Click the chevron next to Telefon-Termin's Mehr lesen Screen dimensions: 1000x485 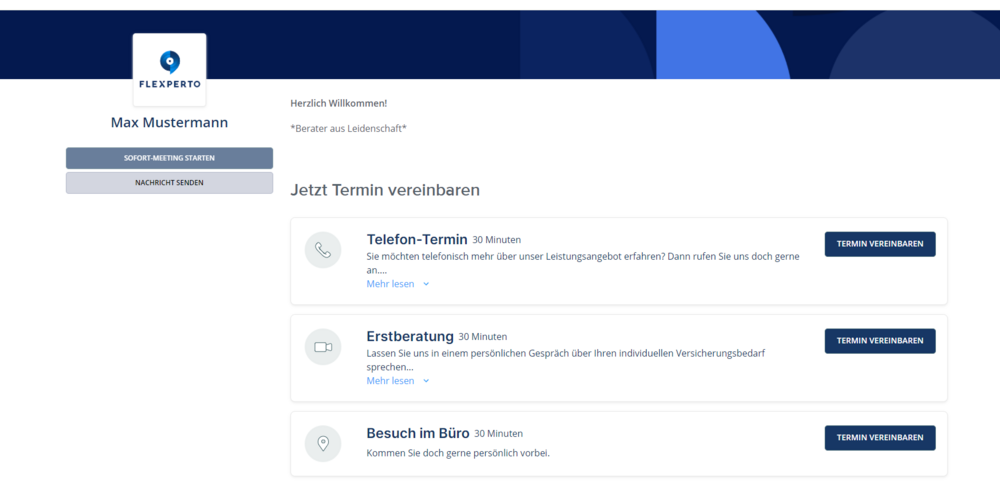point(426,285)
